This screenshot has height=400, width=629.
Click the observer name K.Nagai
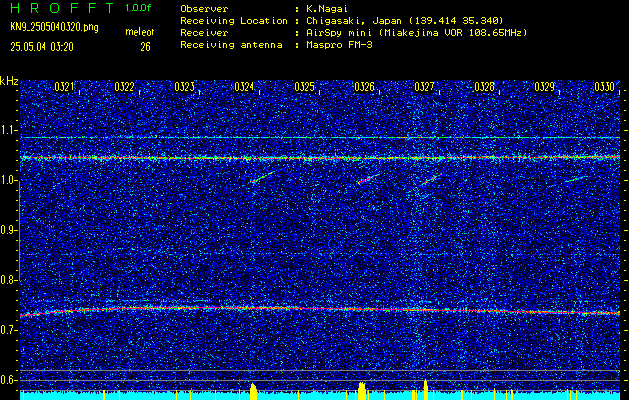tap(328, 9)
